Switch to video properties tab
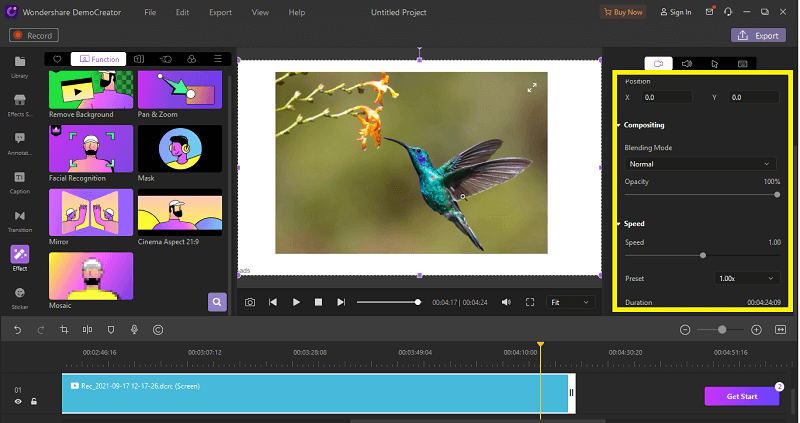This screenshot has height=423, width=800. [659, 64]
